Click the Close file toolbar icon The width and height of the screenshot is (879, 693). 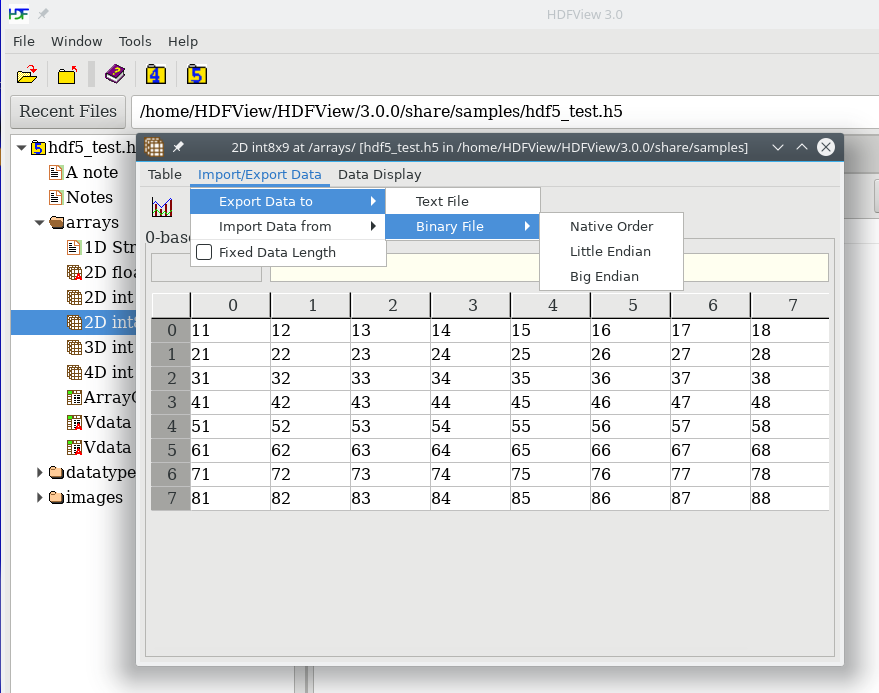[x=67, y=75]
